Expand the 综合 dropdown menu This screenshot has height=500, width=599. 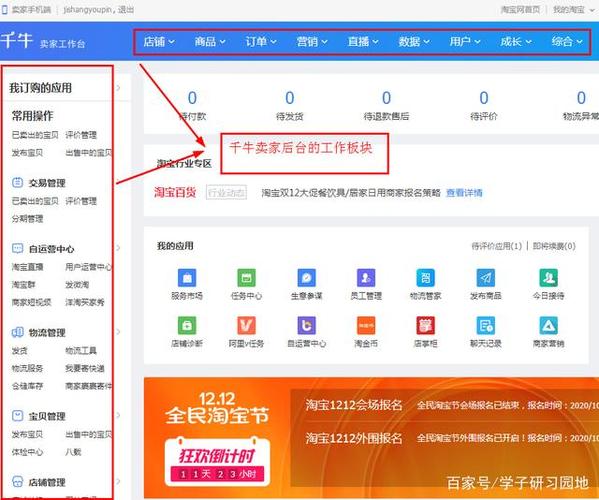[x=567, y=42]
